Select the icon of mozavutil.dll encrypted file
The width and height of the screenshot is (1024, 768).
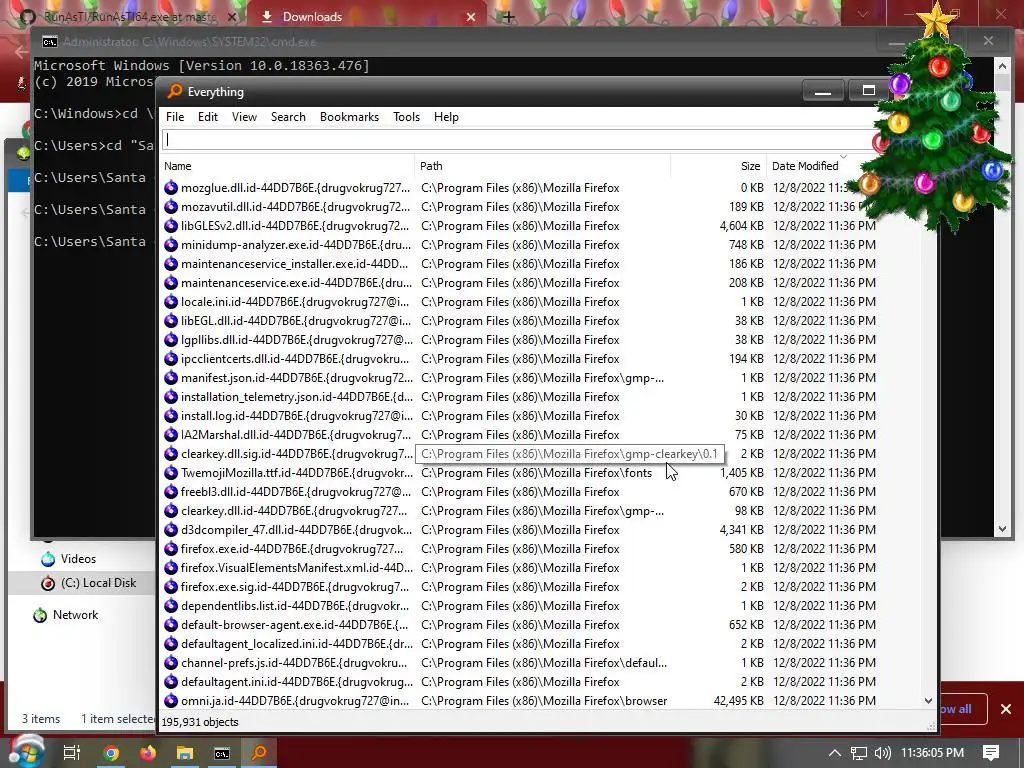coord(170,207)
